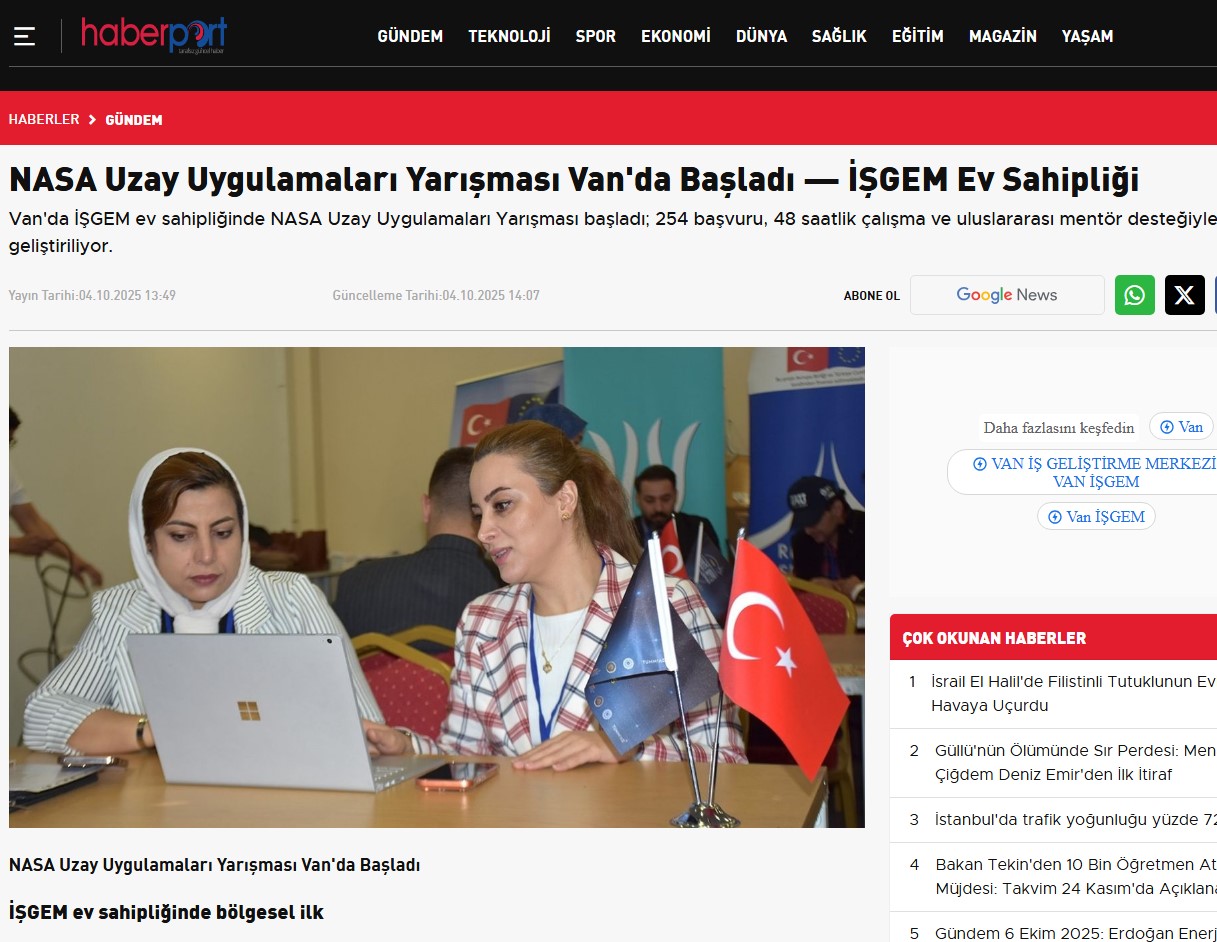
Task: Share article via WhatsApp icon
Action: 1134,295
